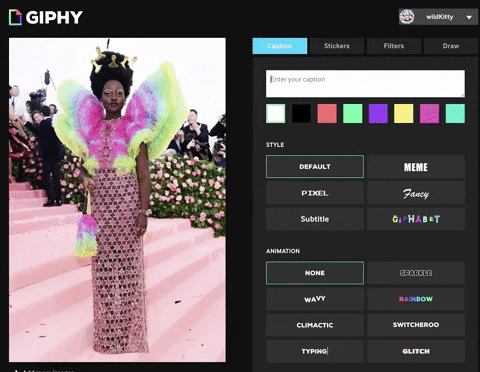
Task: Click the GIPHY wordmark text
Action: tap(54, 17)
